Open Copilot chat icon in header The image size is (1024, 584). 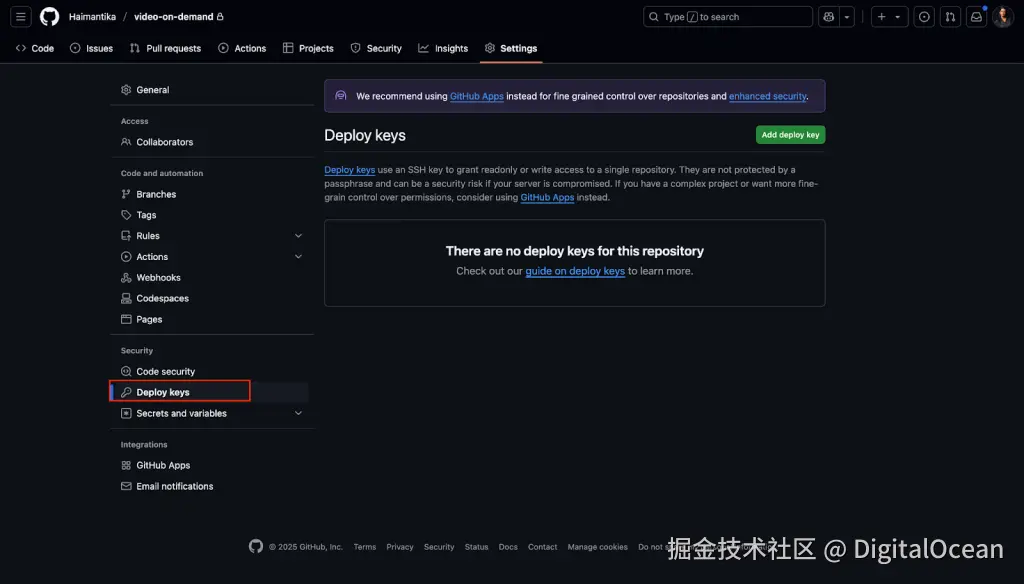click(x=829, y=17)
